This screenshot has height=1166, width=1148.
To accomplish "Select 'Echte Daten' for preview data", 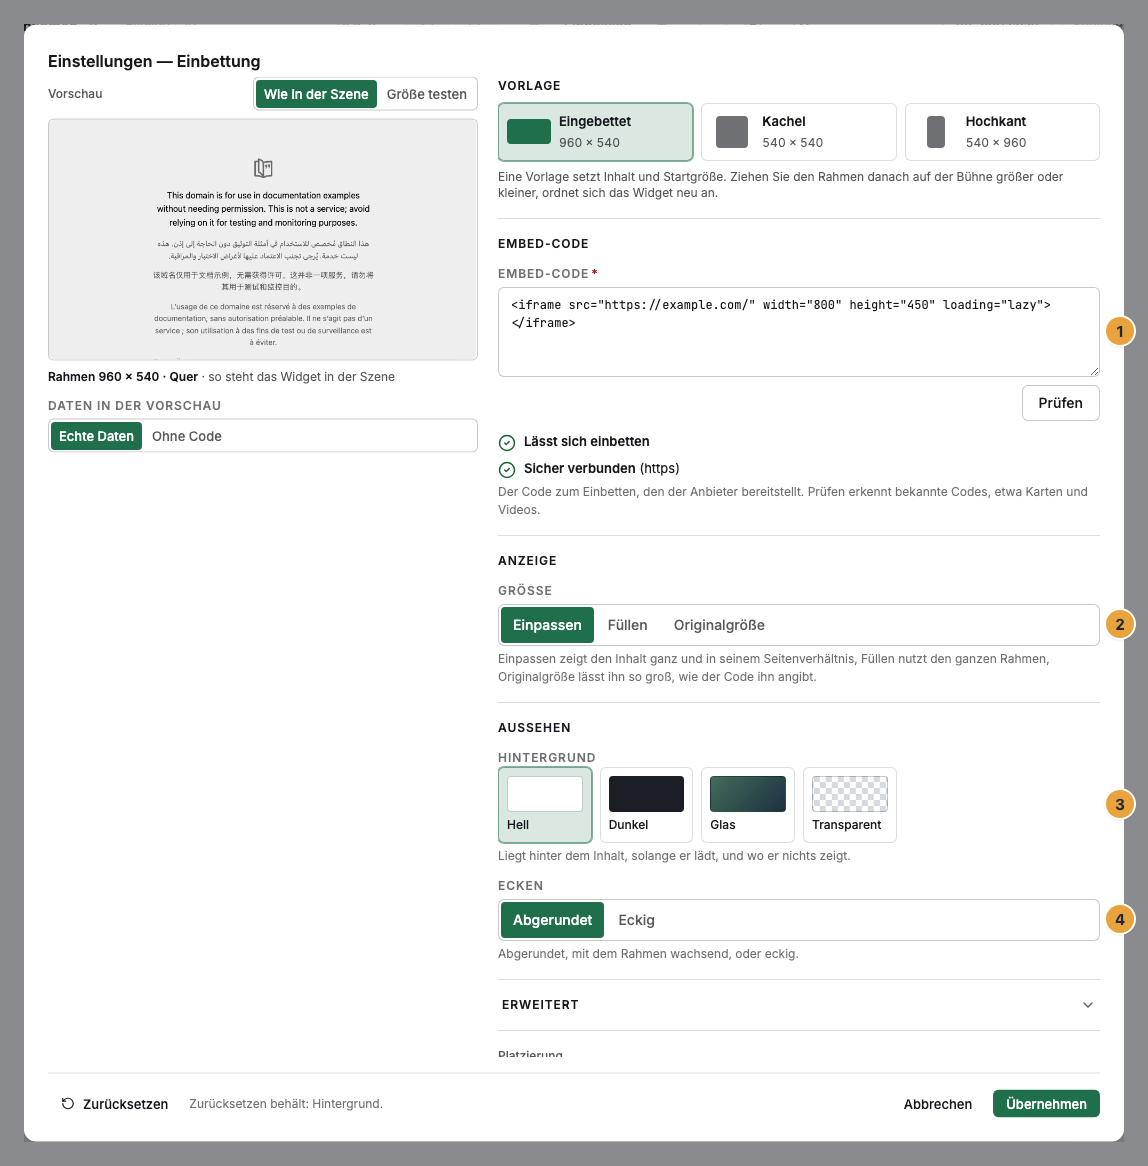I will tap(96, 436).
